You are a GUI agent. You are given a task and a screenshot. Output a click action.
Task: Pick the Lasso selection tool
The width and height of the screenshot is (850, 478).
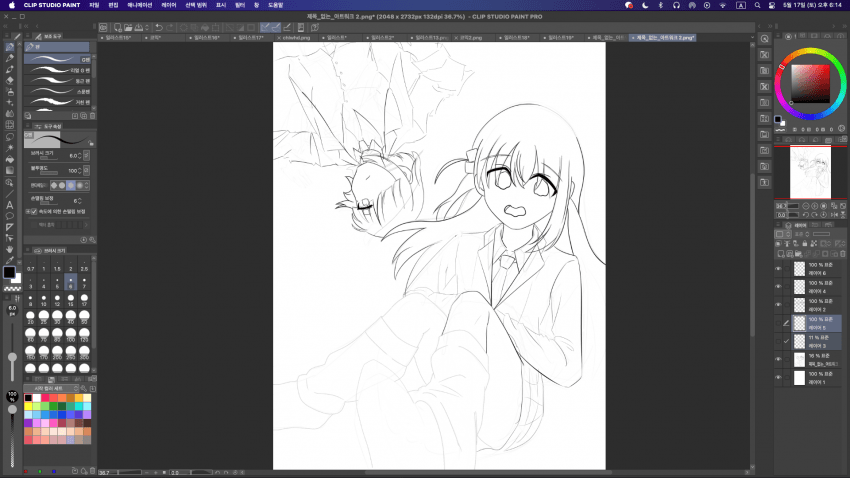(x=9, y=136)
